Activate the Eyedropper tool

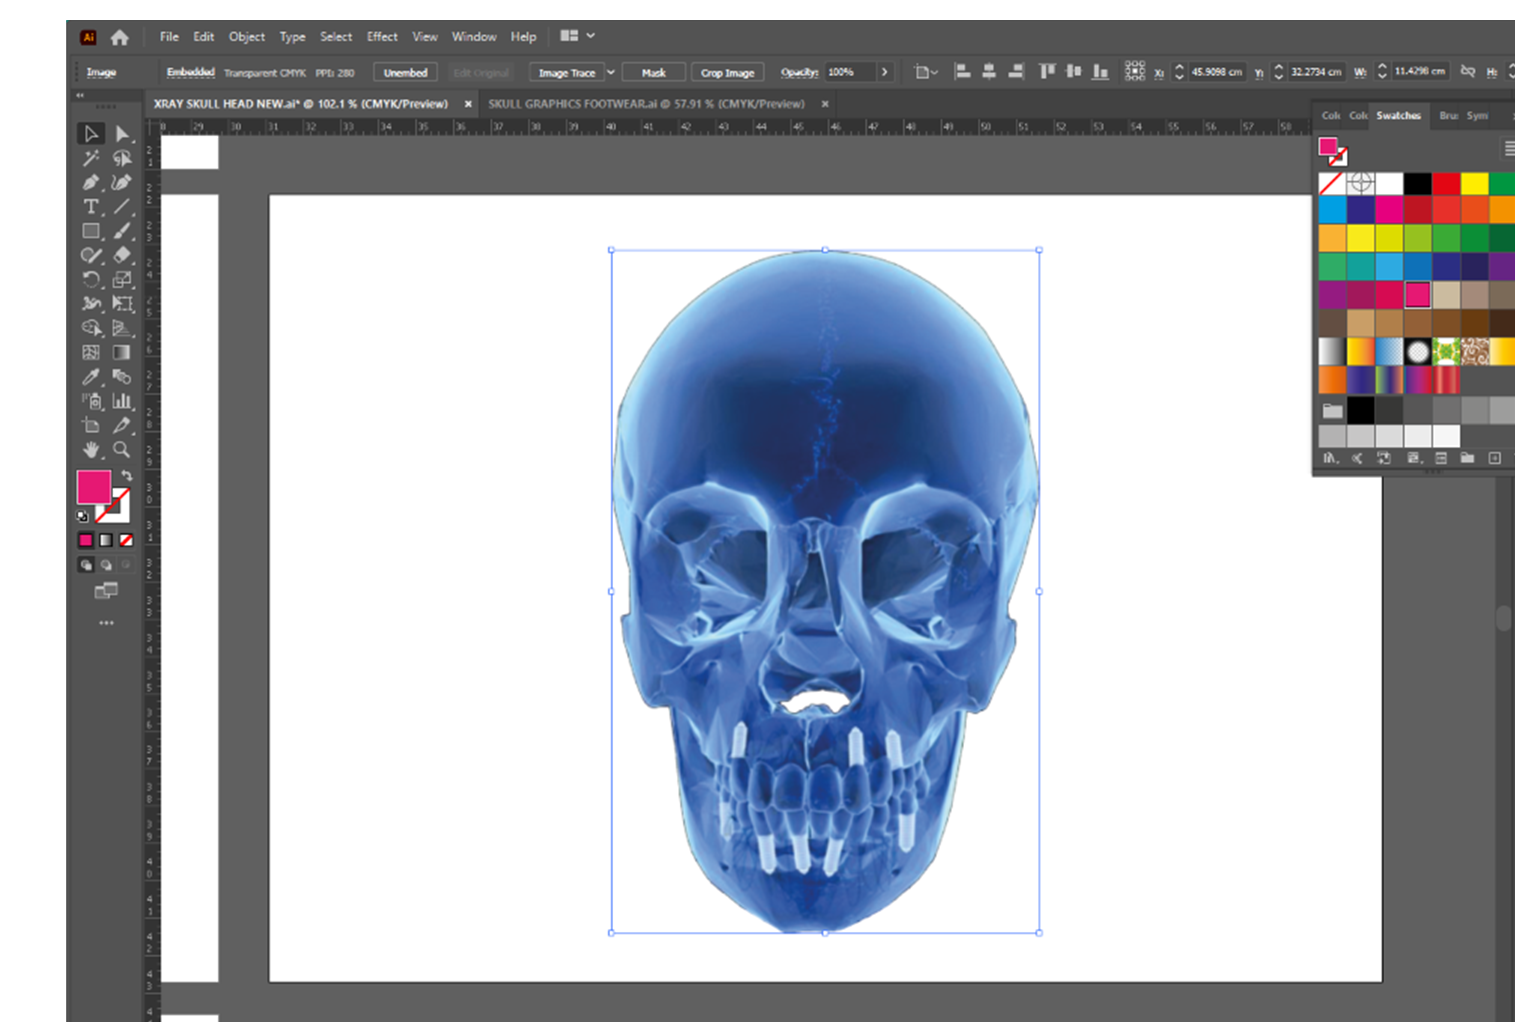pyautogui.click(x=91, y=377)
